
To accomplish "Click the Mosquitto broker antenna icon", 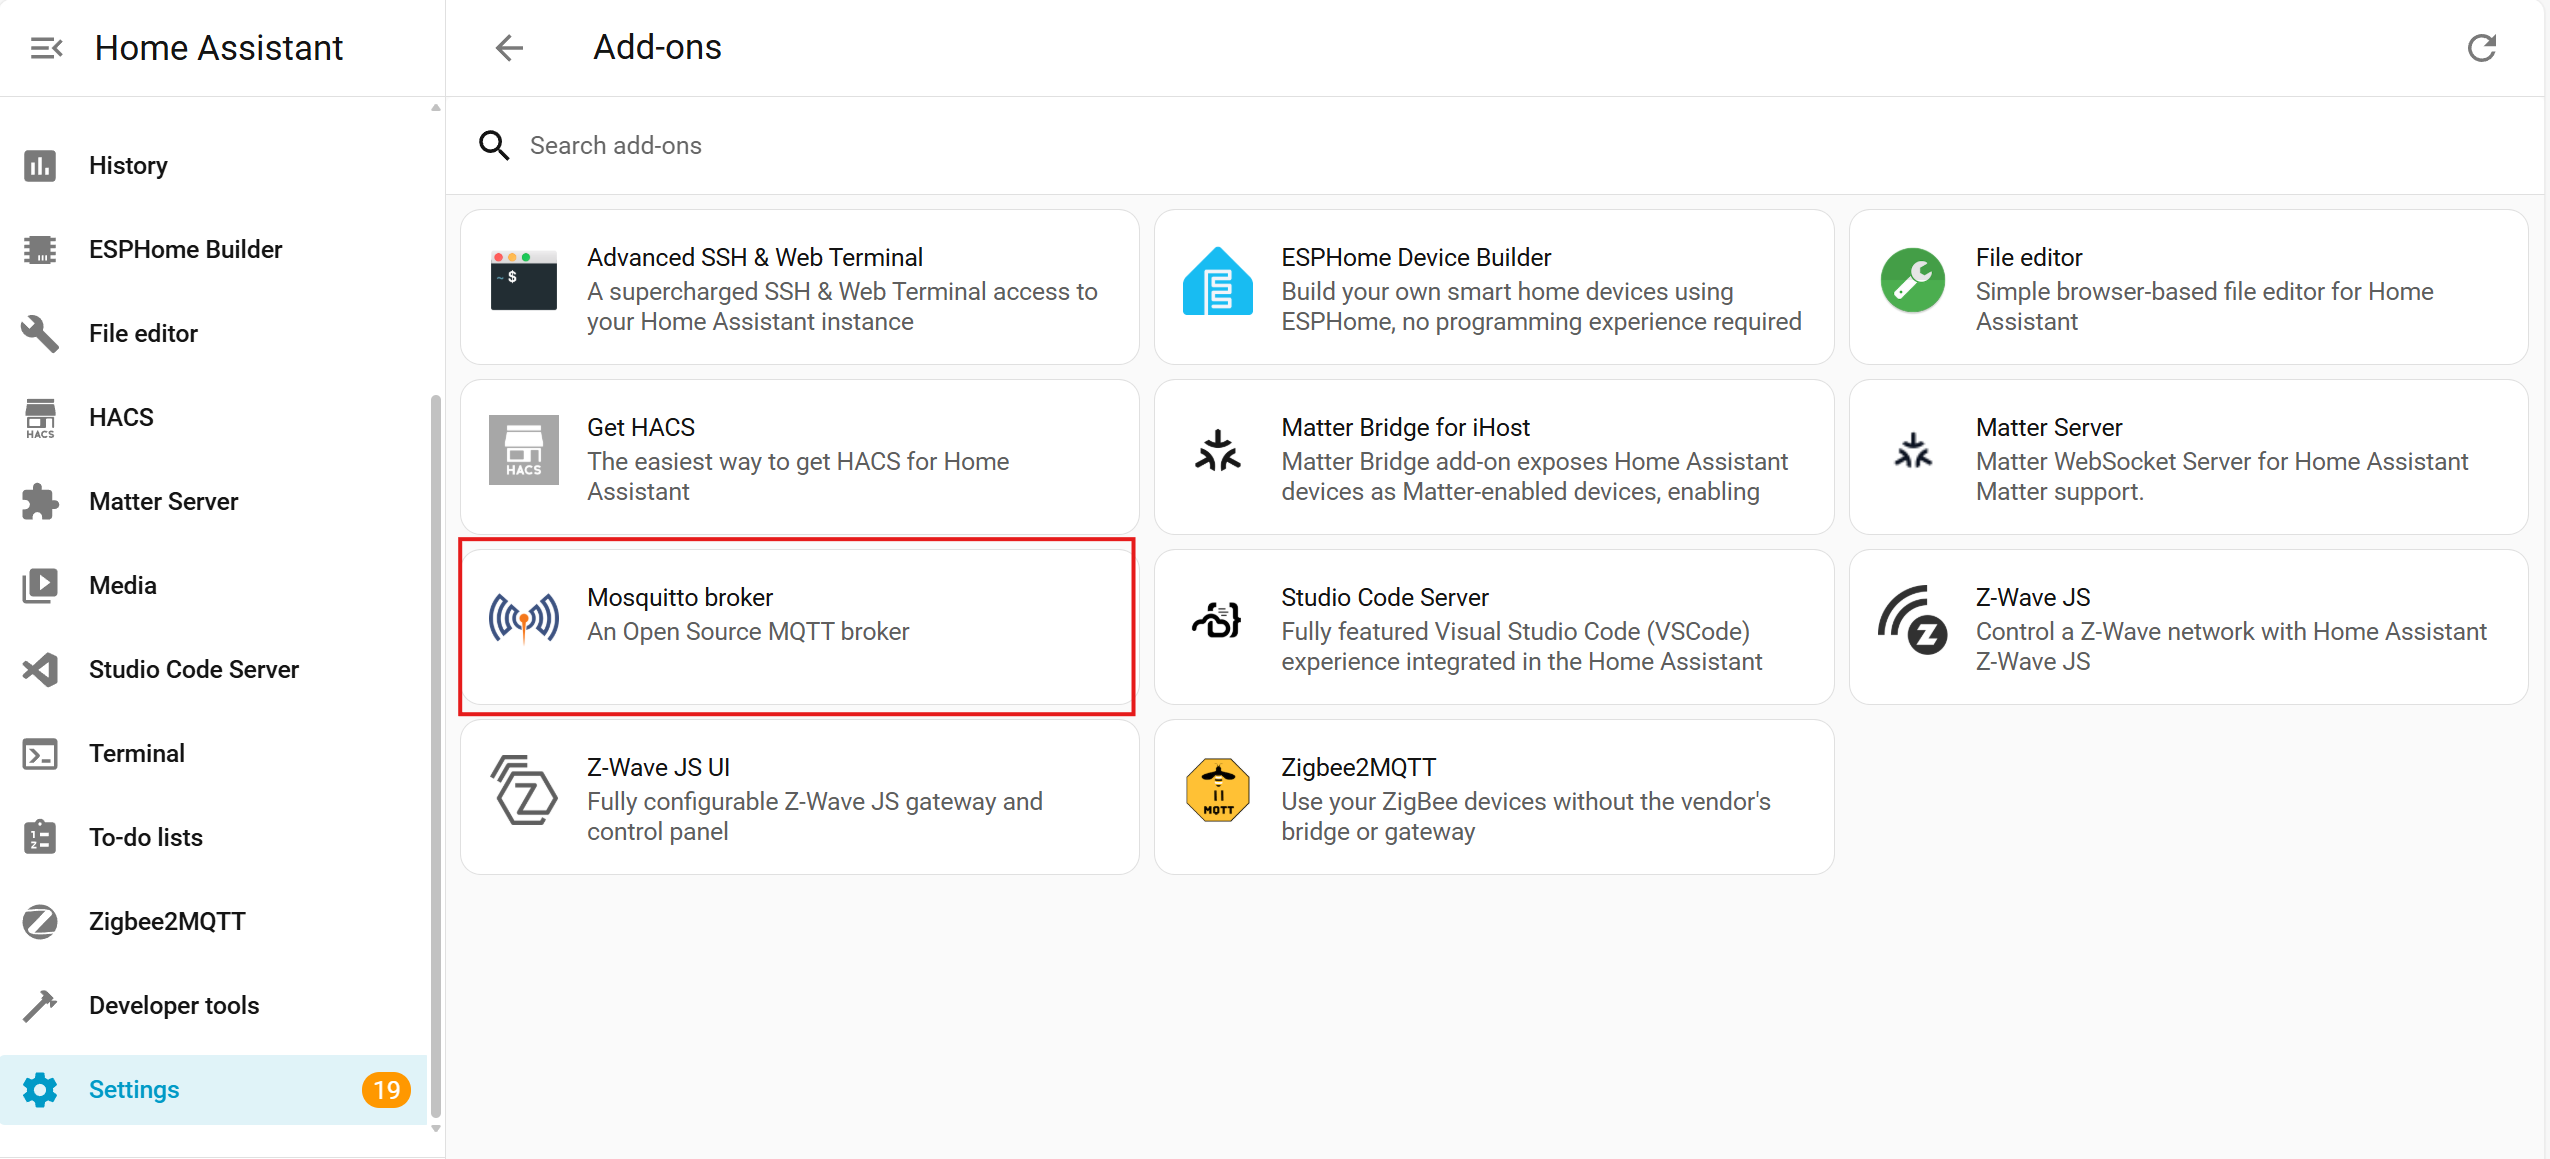I will click(523, 618).
